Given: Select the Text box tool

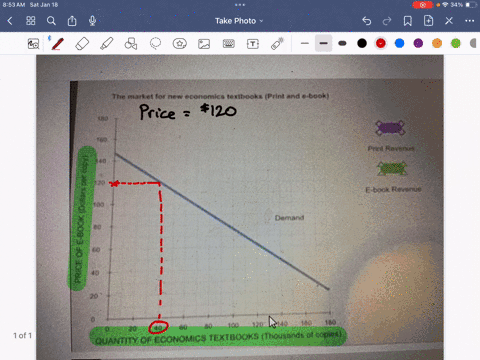Looking at the screenshot, I should tap(253, 44).
